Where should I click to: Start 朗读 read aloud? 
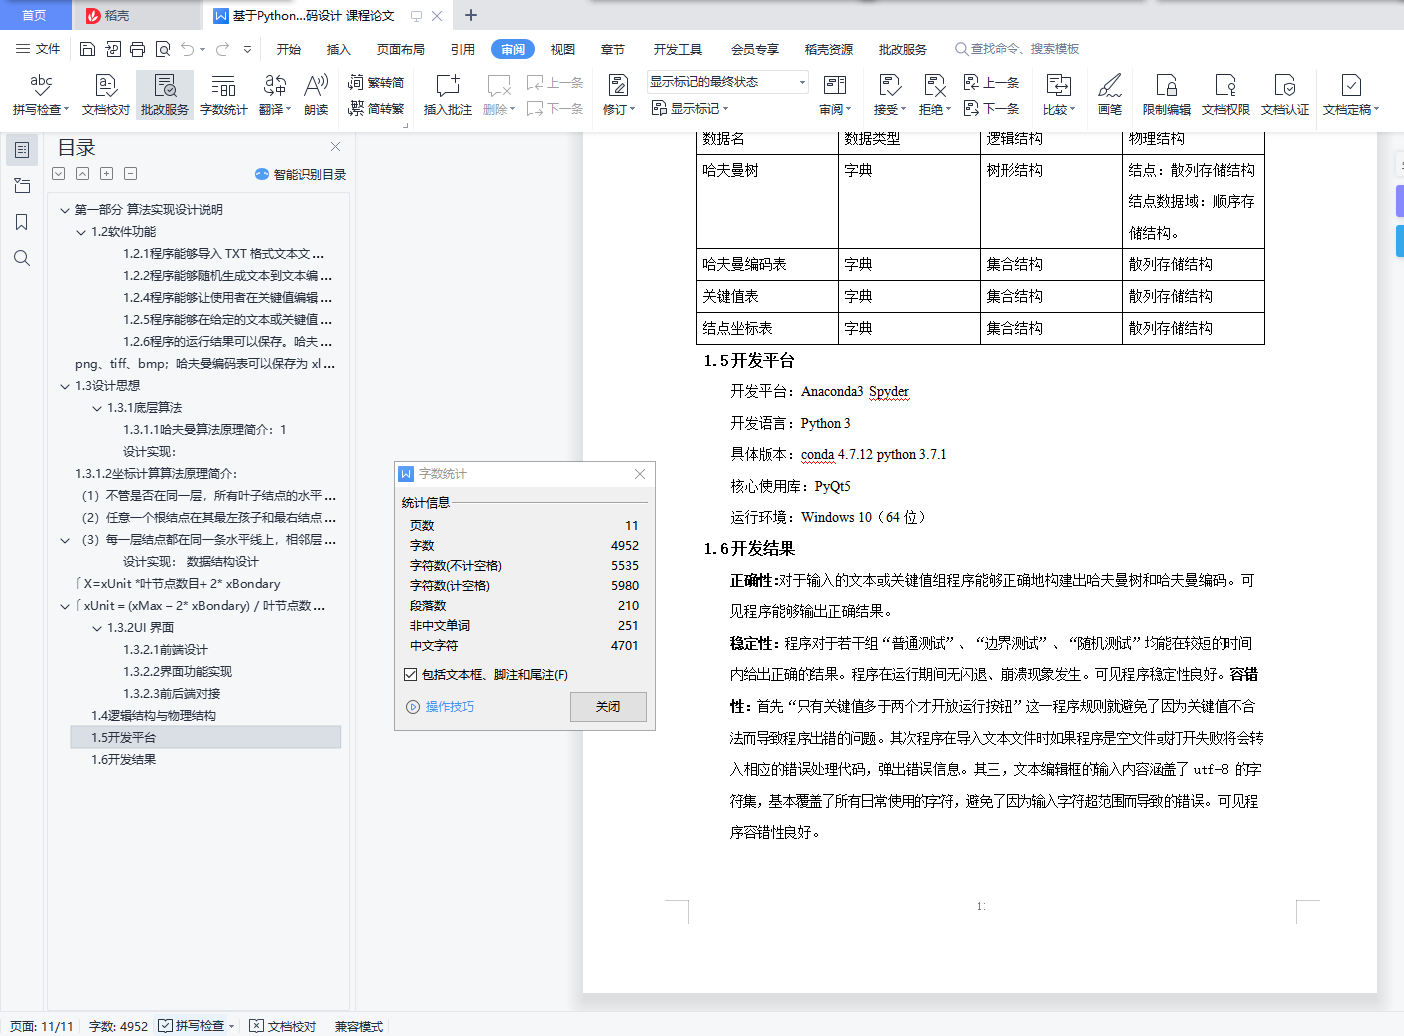pyautogui.click(x=316, y=95)
